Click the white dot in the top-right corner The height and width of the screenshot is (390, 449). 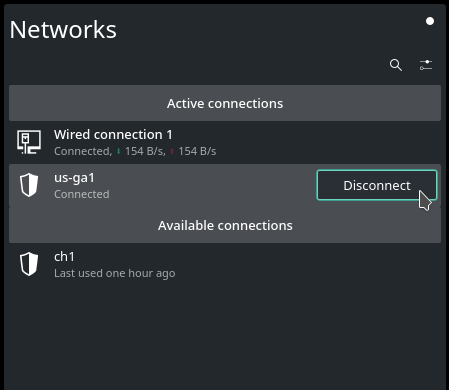click(x=430, y=21)
